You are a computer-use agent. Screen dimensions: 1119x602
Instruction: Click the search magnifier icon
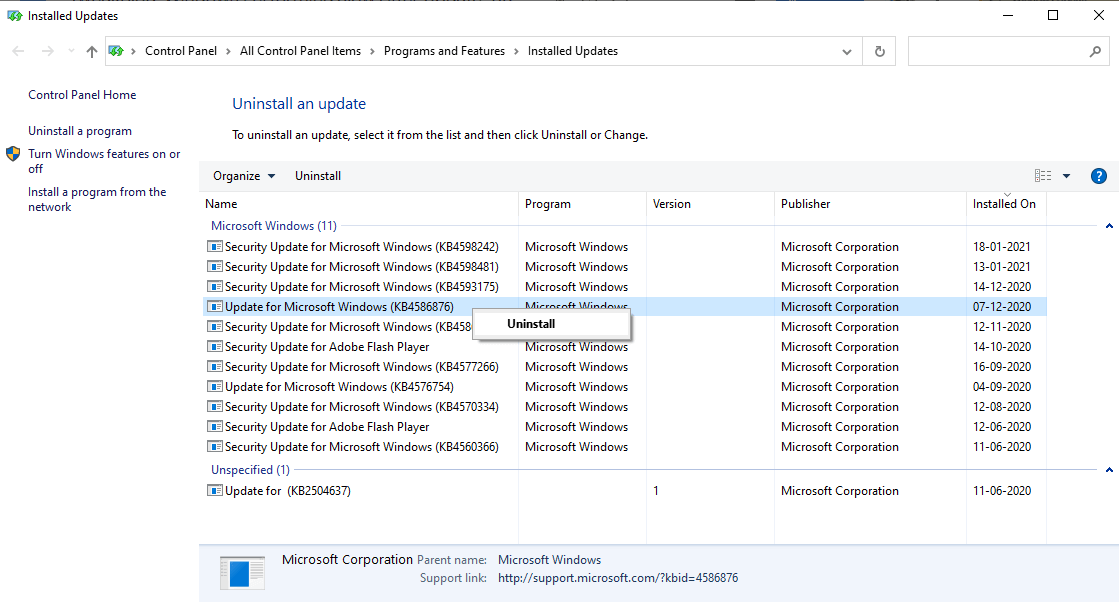1095,51
